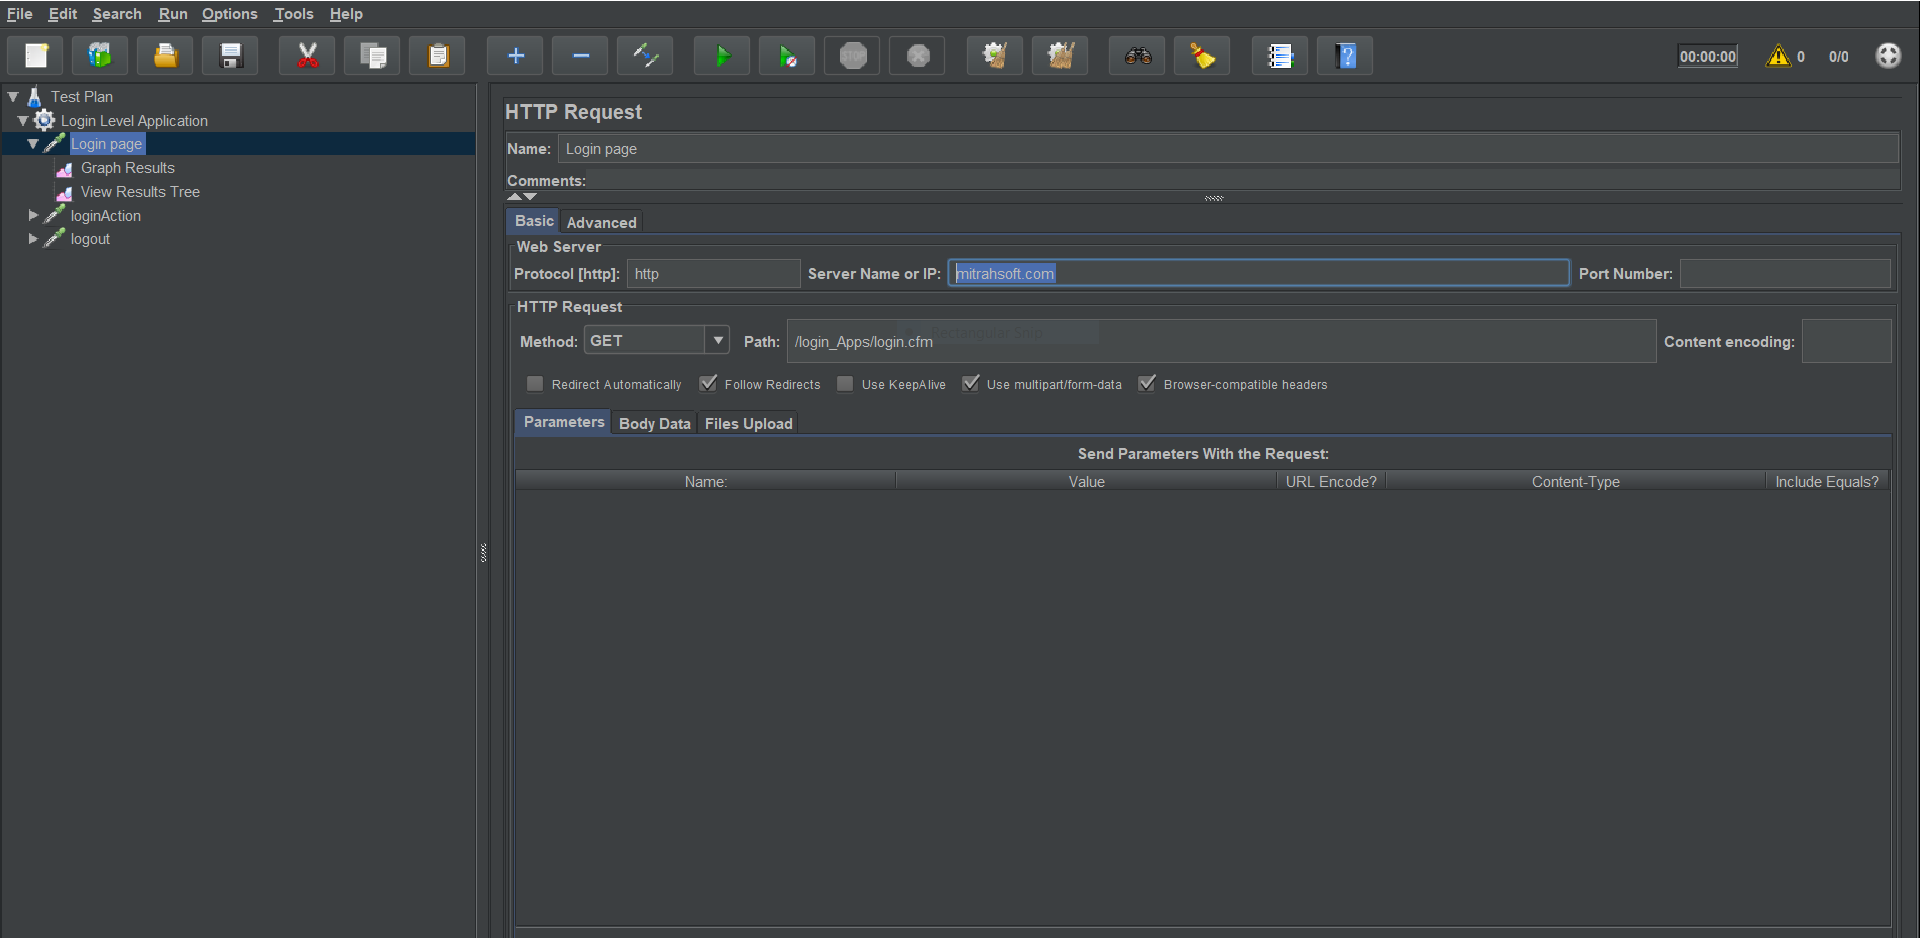Image resolution: width=1920 pixels, height=938 pixels.
Task: Enable the Use KeepAlive checkbox
Action: pos(845,384)
